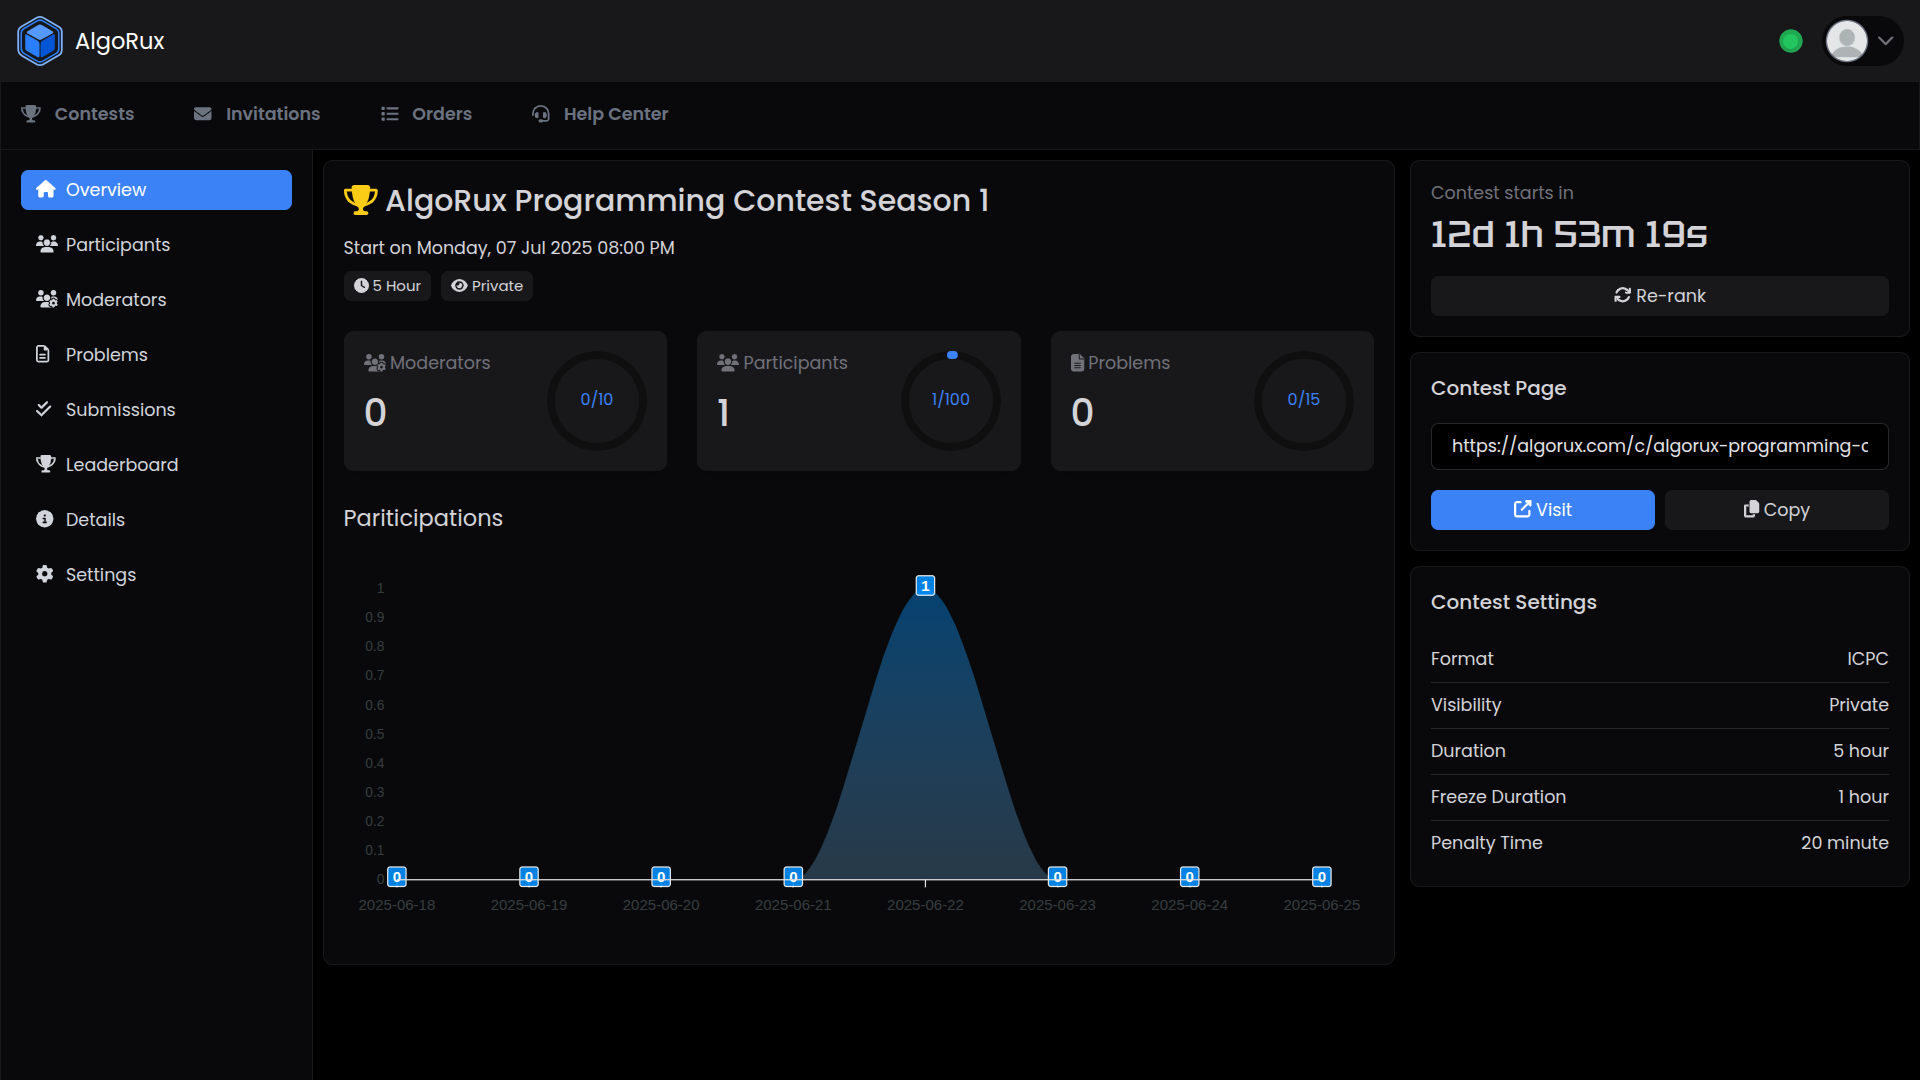Viewport: 1920px width, 1080px height.
Task: Click the green online status indicator
Action: click(x=1791, y=41)
